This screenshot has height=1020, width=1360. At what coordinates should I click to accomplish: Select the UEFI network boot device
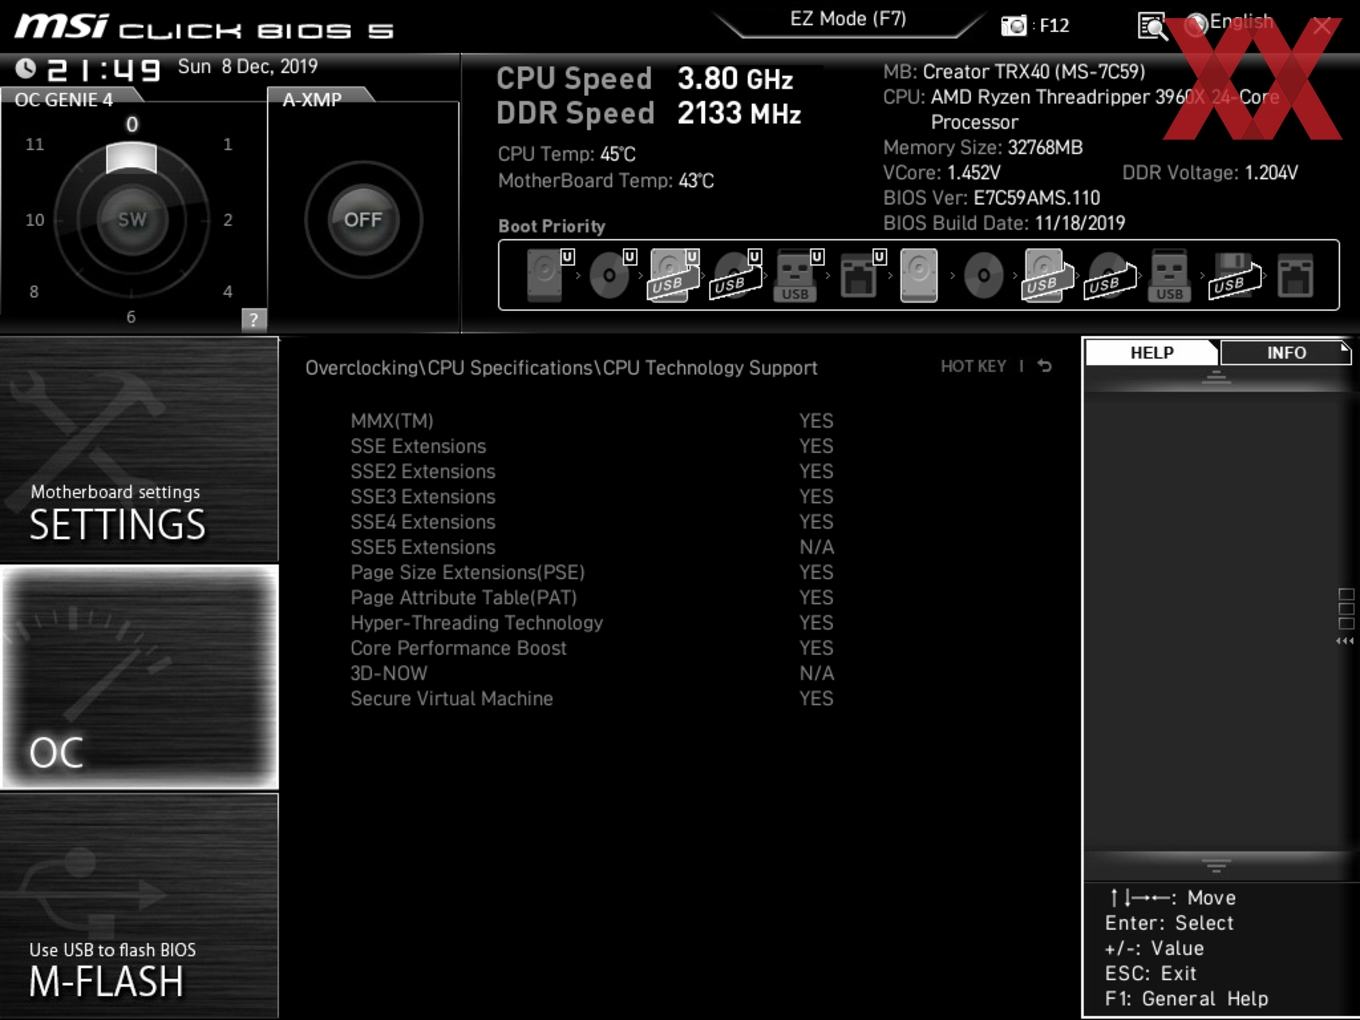861,274
